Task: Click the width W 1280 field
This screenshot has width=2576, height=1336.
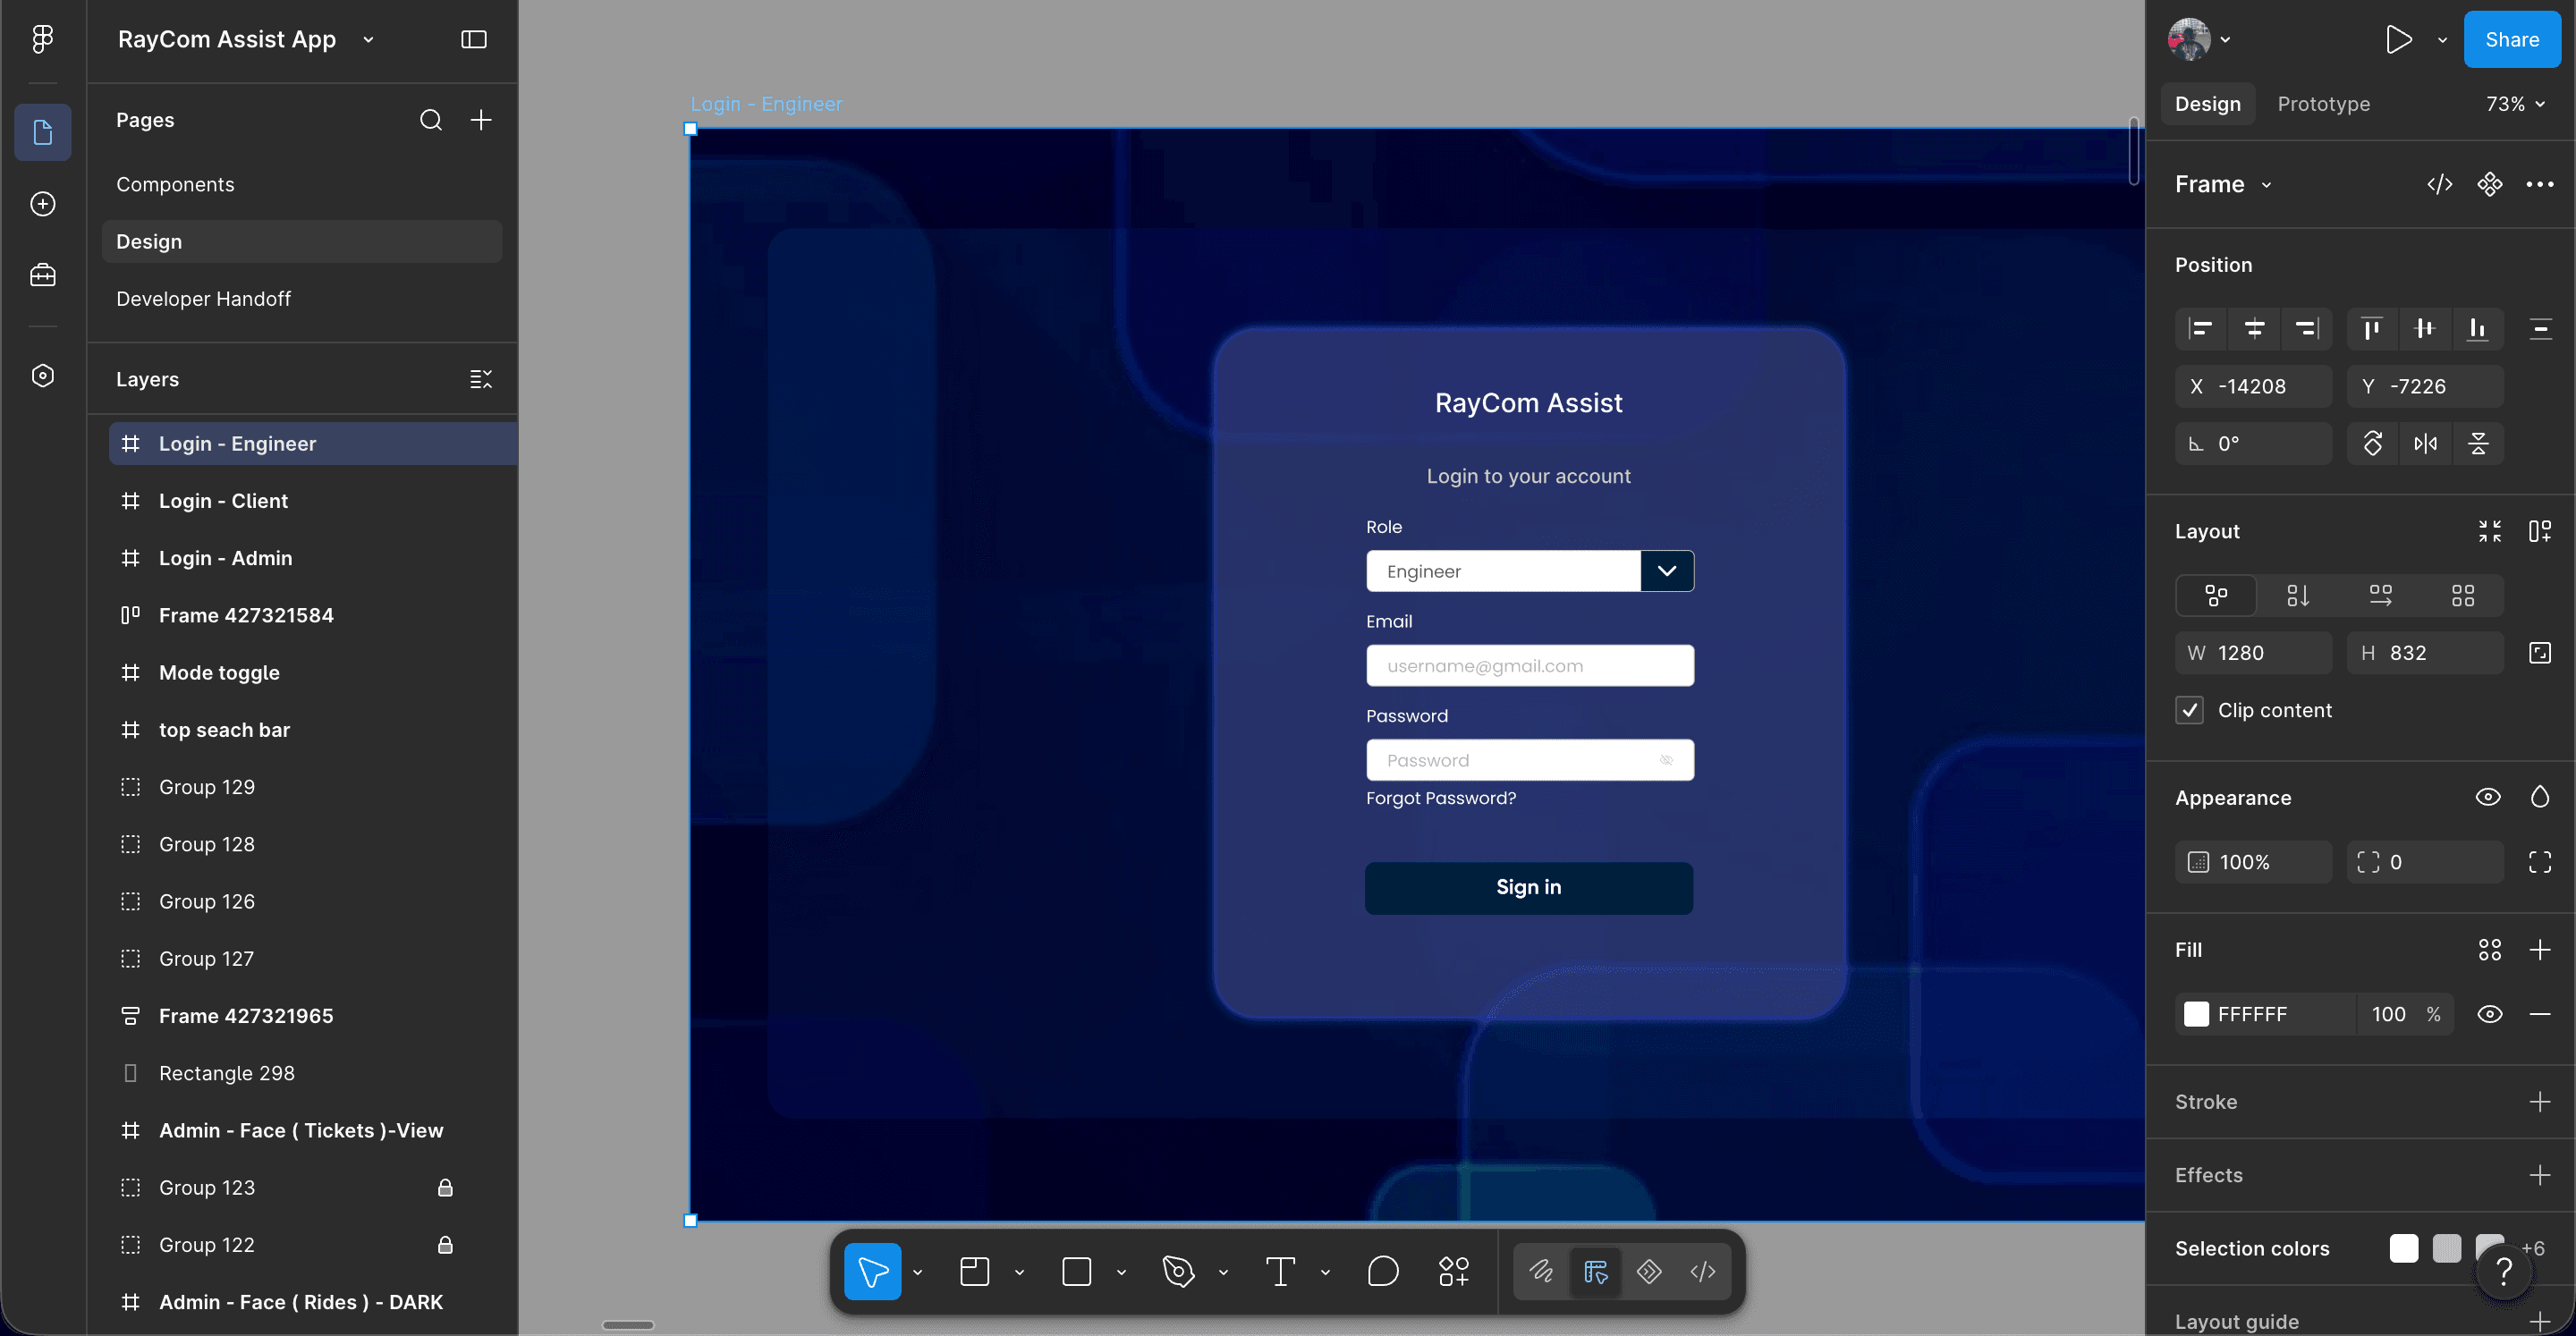Action: click(2253, 653)
